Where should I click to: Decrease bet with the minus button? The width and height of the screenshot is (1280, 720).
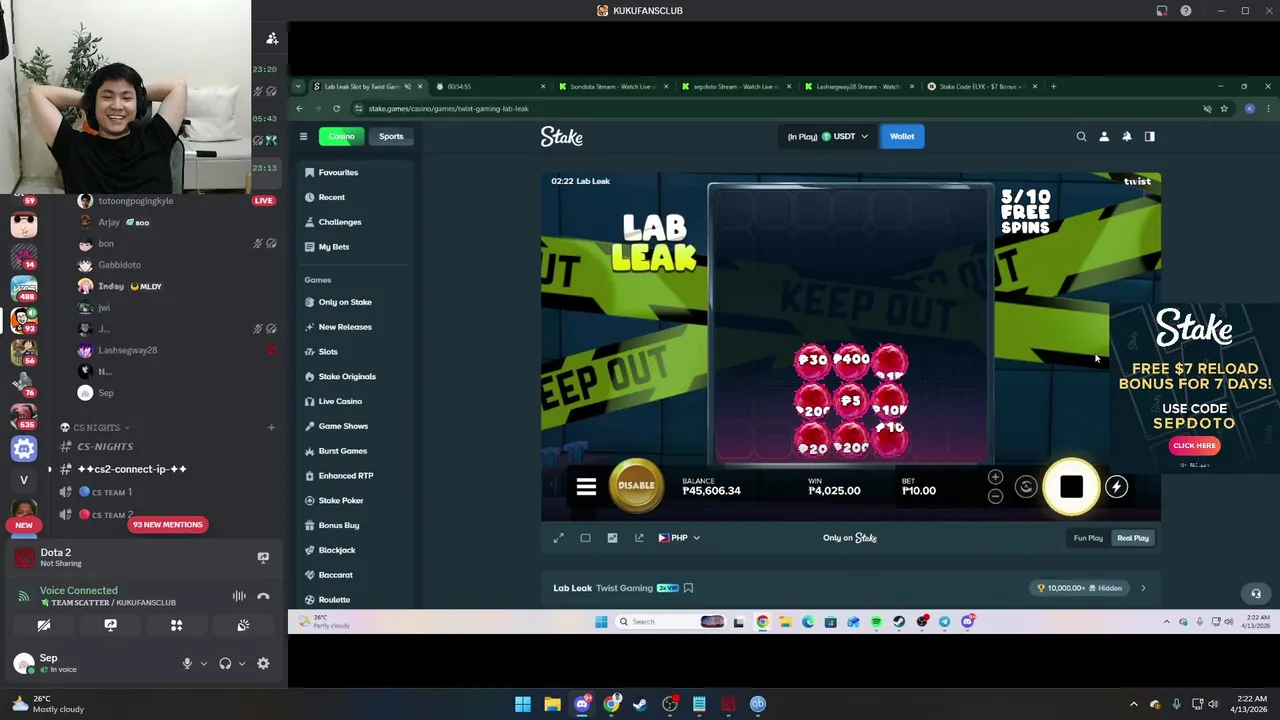995,497
